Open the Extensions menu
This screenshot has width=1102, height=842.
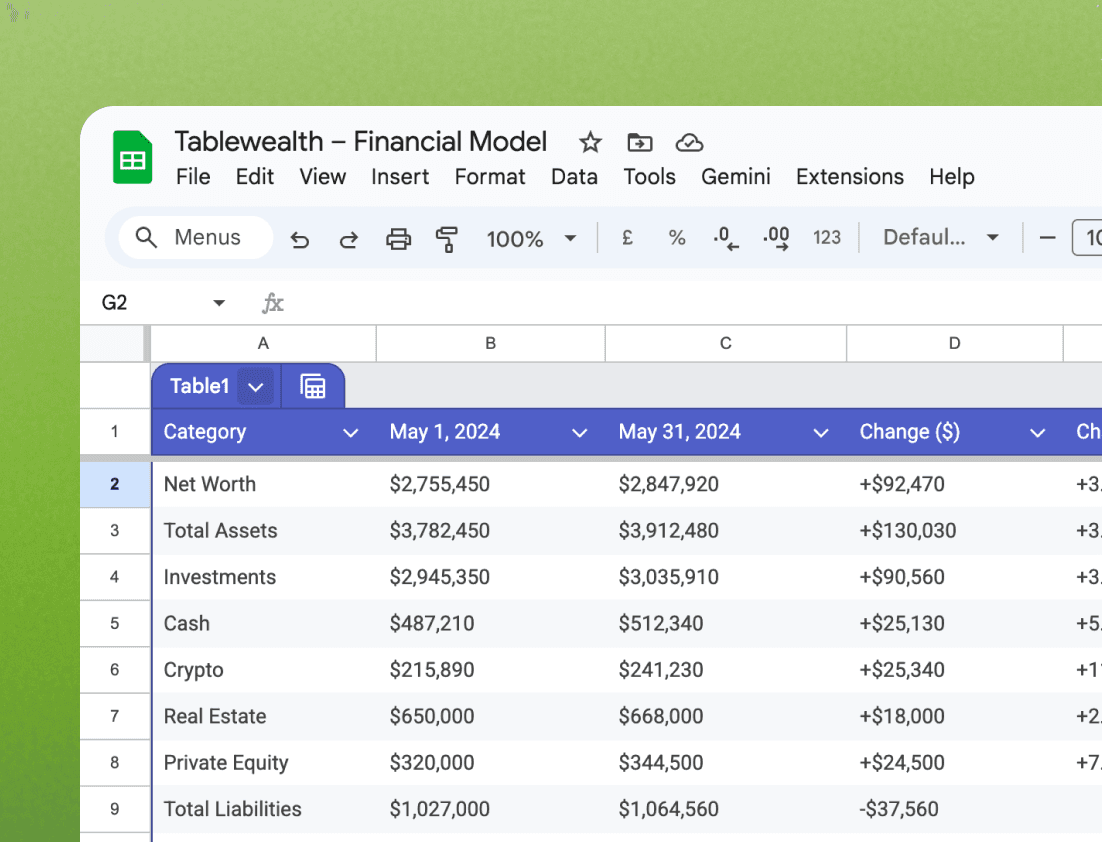(x=850, y=176)
